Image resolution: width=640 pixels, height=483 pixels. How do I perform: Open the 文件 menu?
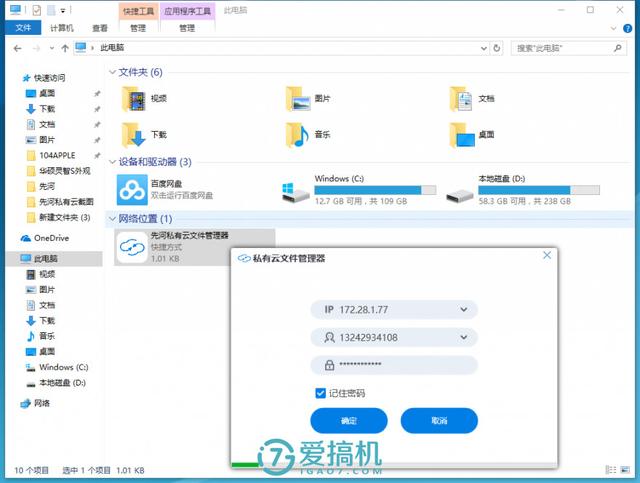tap(23, 27)
